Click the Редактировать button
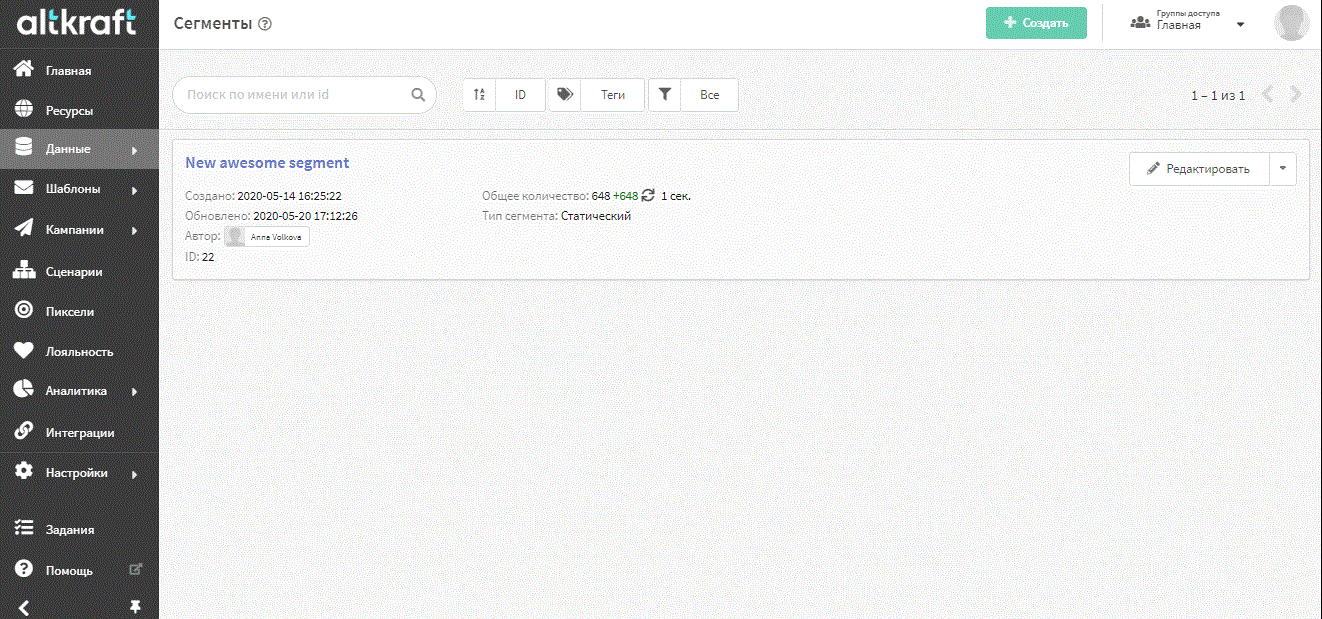This screenshot has width=1322, height=619. point(1199,169)
